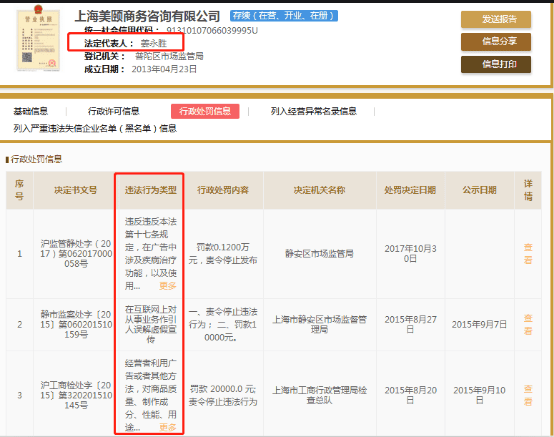Expand 更多 in row 1 violation type
This screenshot has width=554, height=437.
pos(167,286)
